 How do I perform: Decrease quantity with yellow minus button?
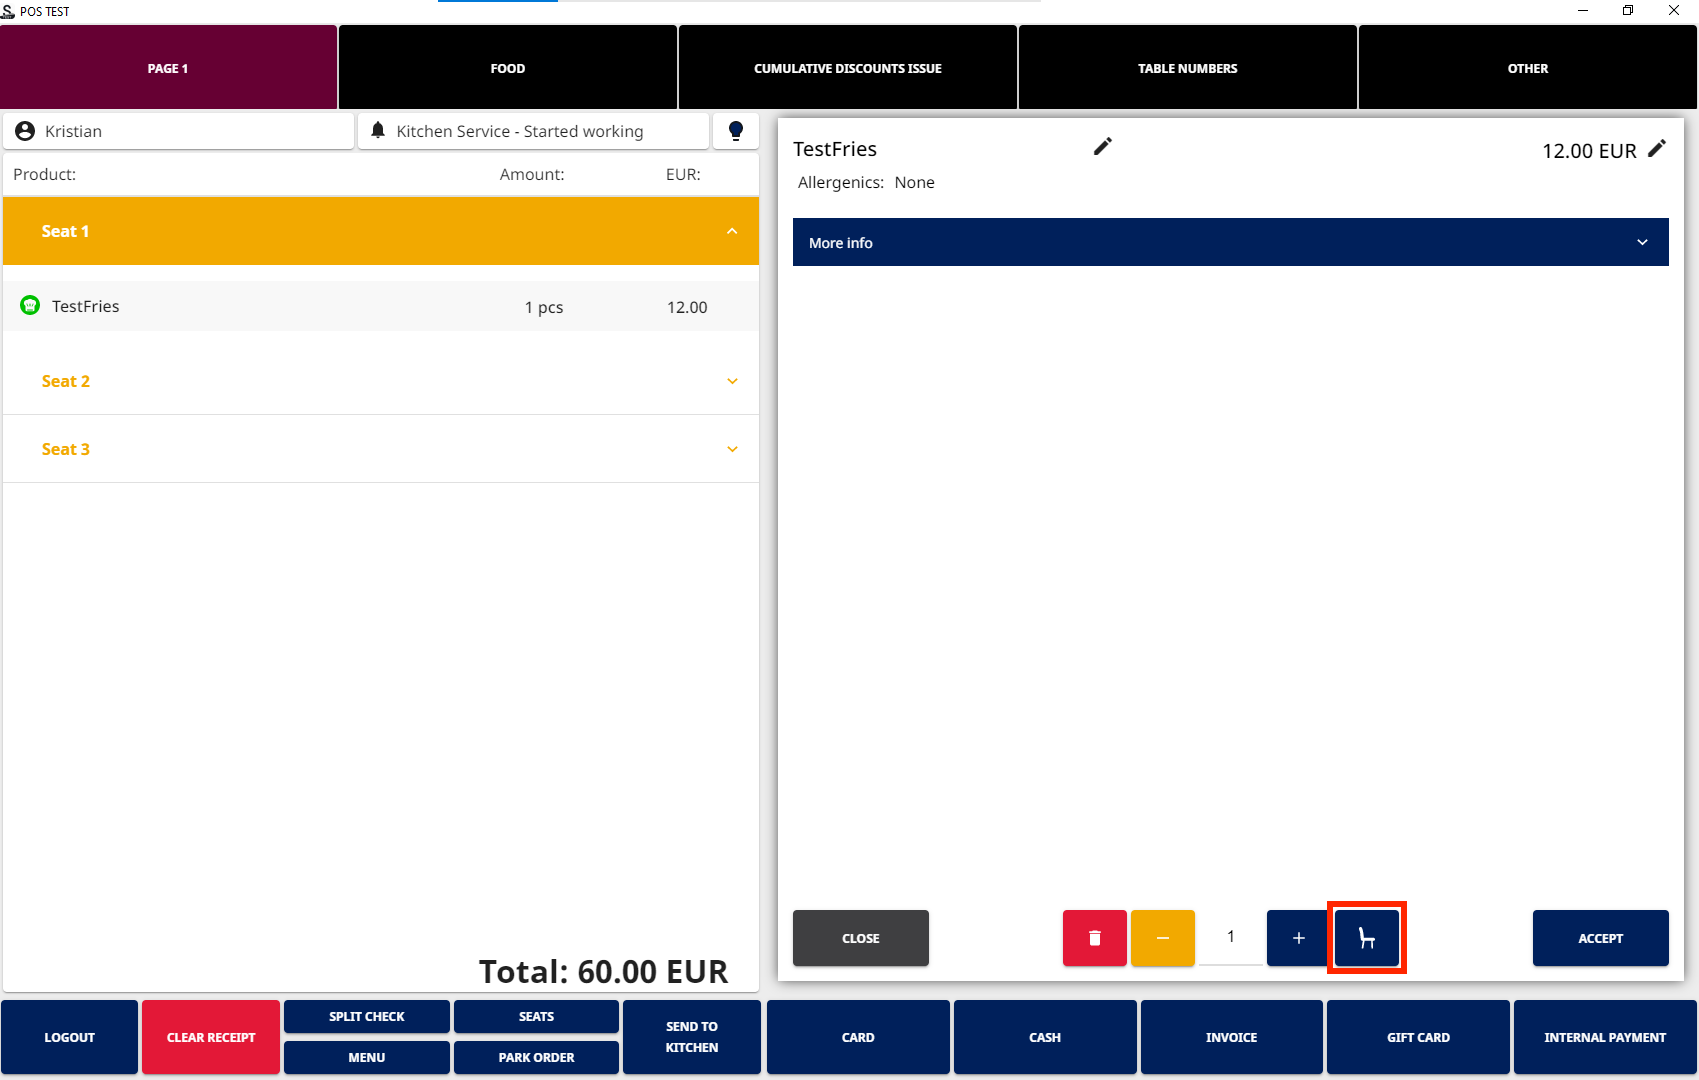[1162, 938]
